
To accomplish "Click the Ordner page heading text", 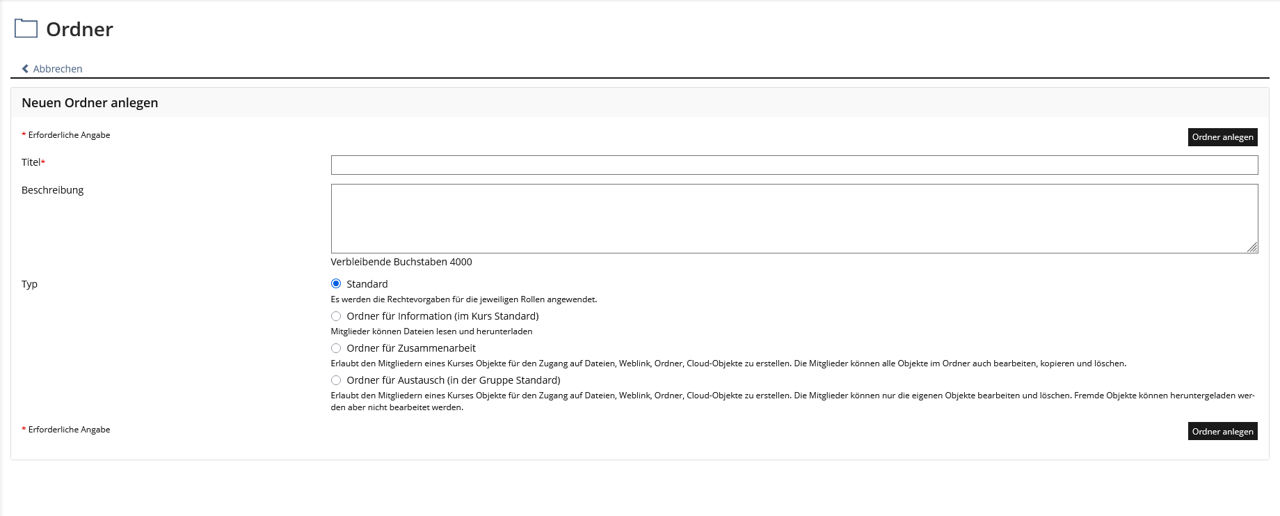I will tap(79, 30).
